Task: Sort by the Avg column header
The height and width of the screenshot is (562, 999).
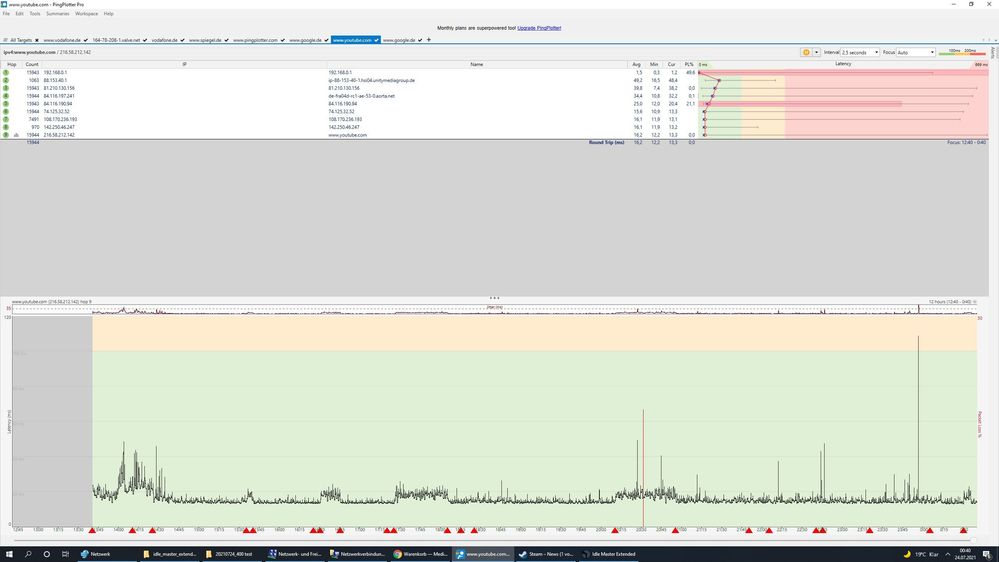Action: 636,64
